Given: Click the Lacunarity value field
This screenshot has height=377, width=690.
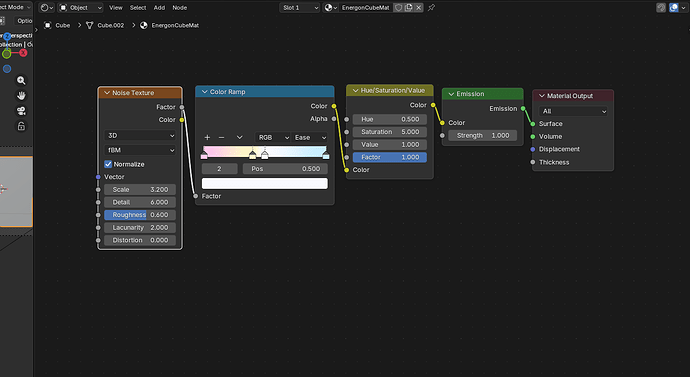Looking at the screenshot, I should pyautogui.click(x=140, y=228).
